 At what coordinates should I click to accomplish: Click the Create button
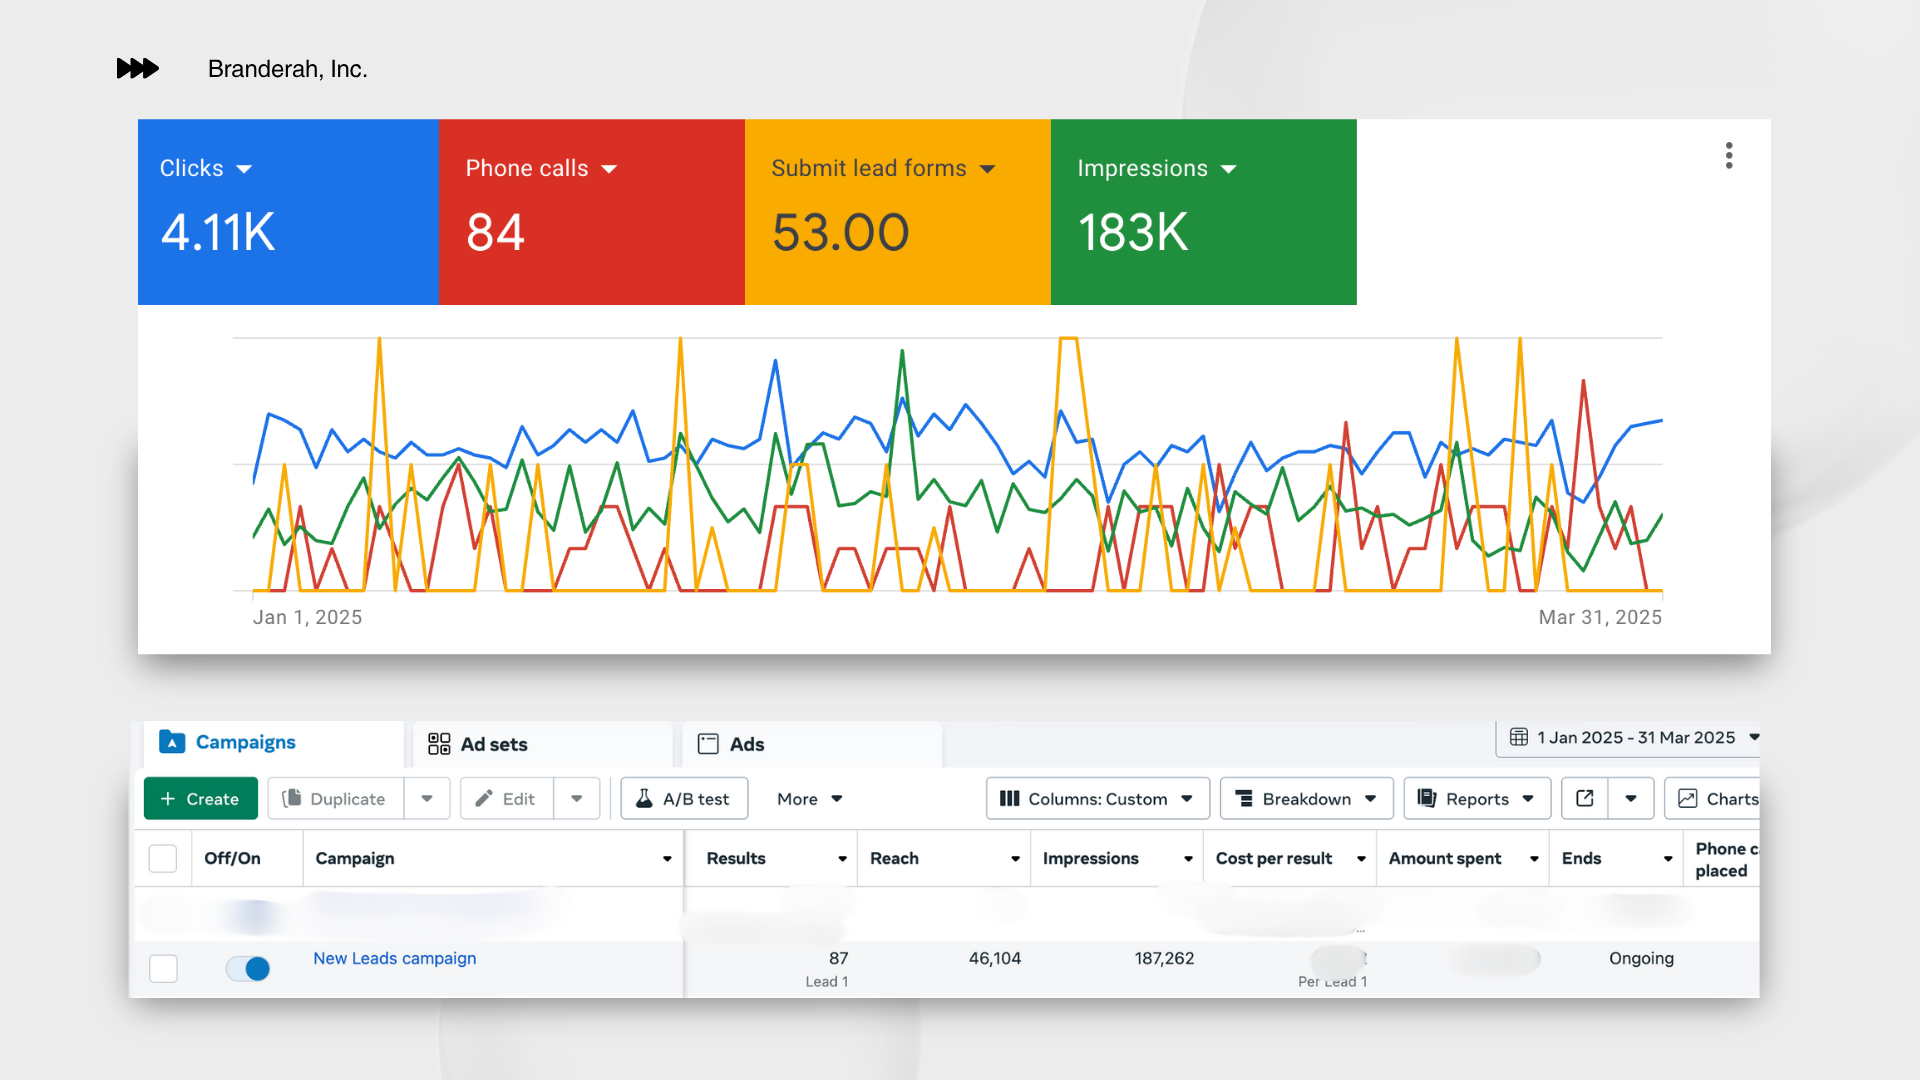click(201, 798)
